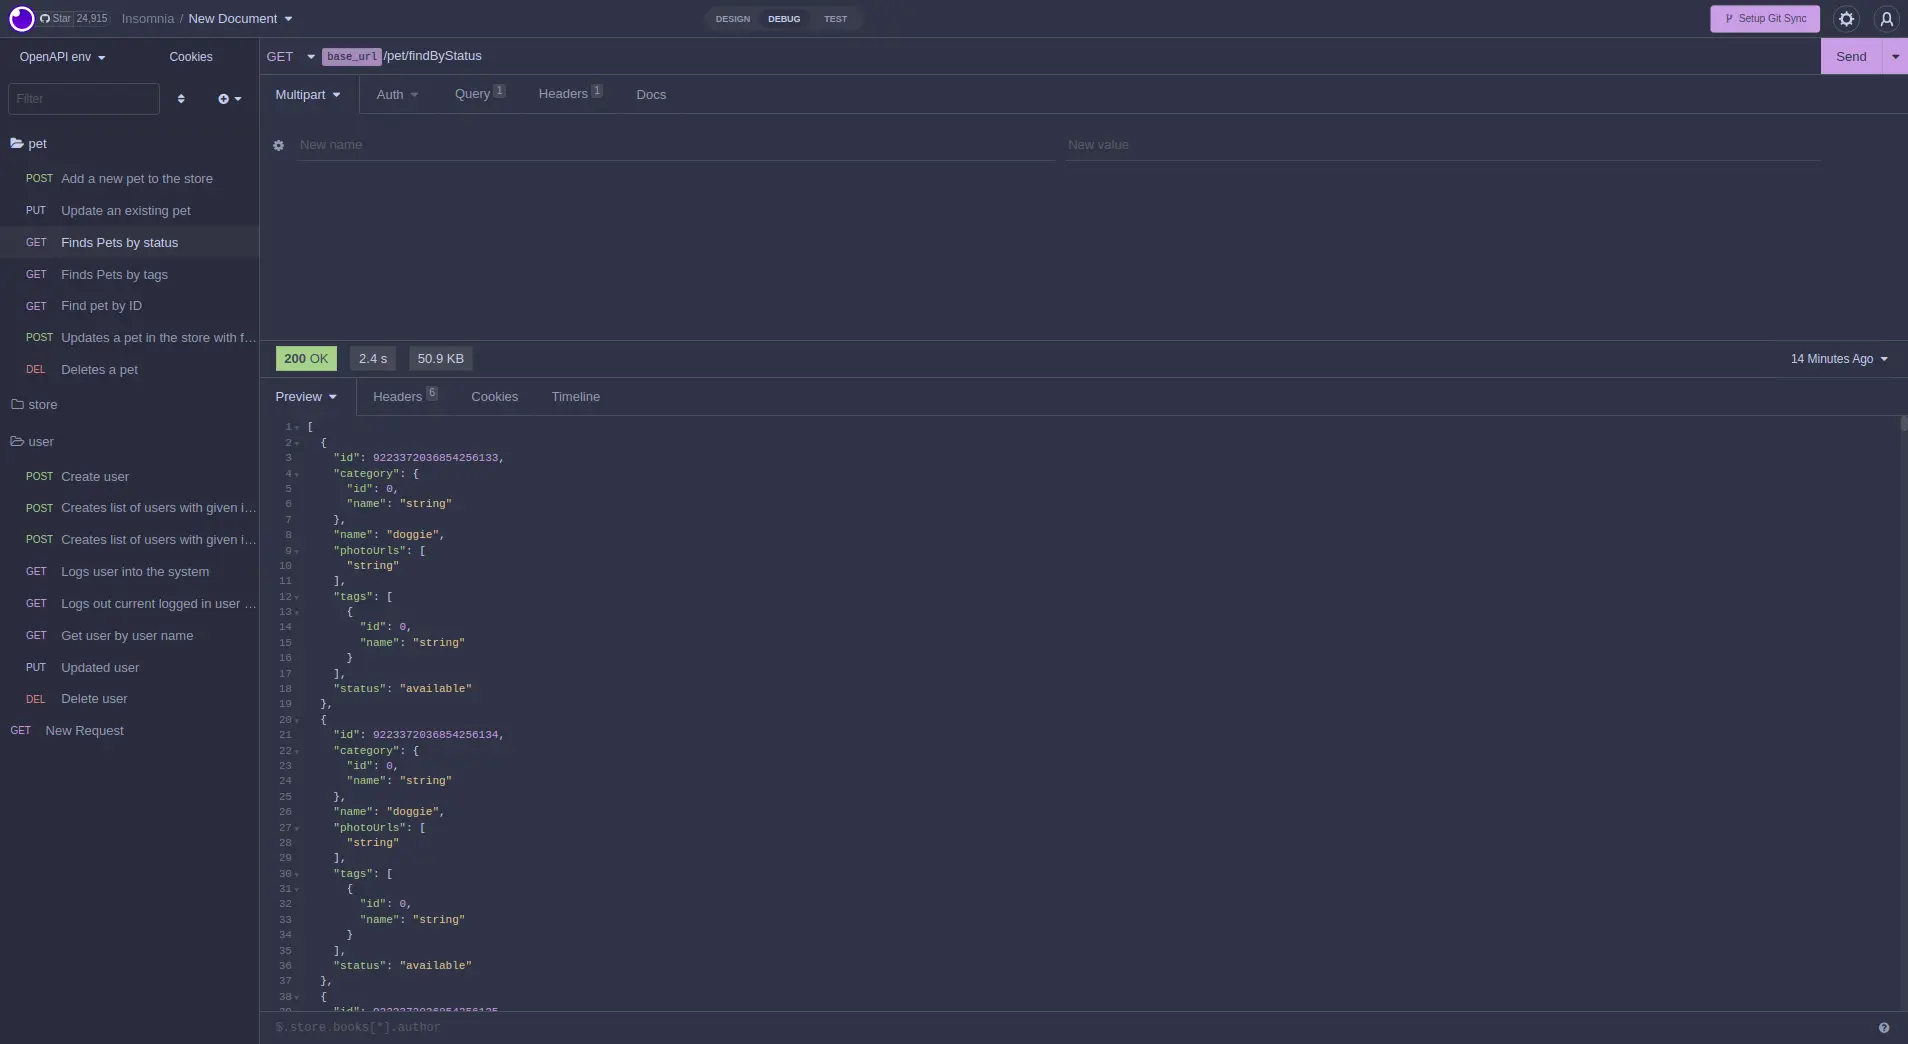This screenshot has width=1908, height=1044.
Task: Click the Send button
Action: [x=1851, y=57]
